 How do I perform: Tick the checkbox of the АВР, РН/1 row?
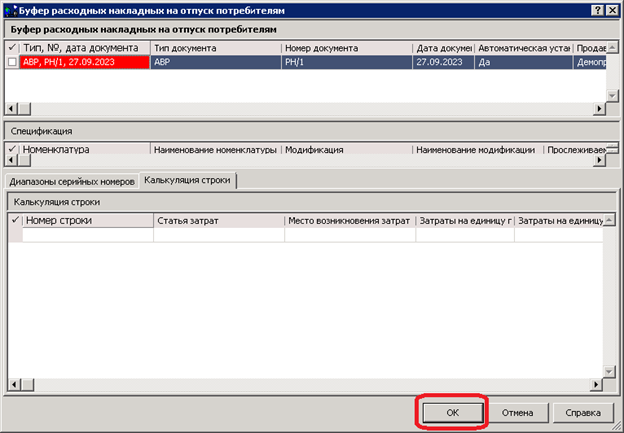[13, 62]
